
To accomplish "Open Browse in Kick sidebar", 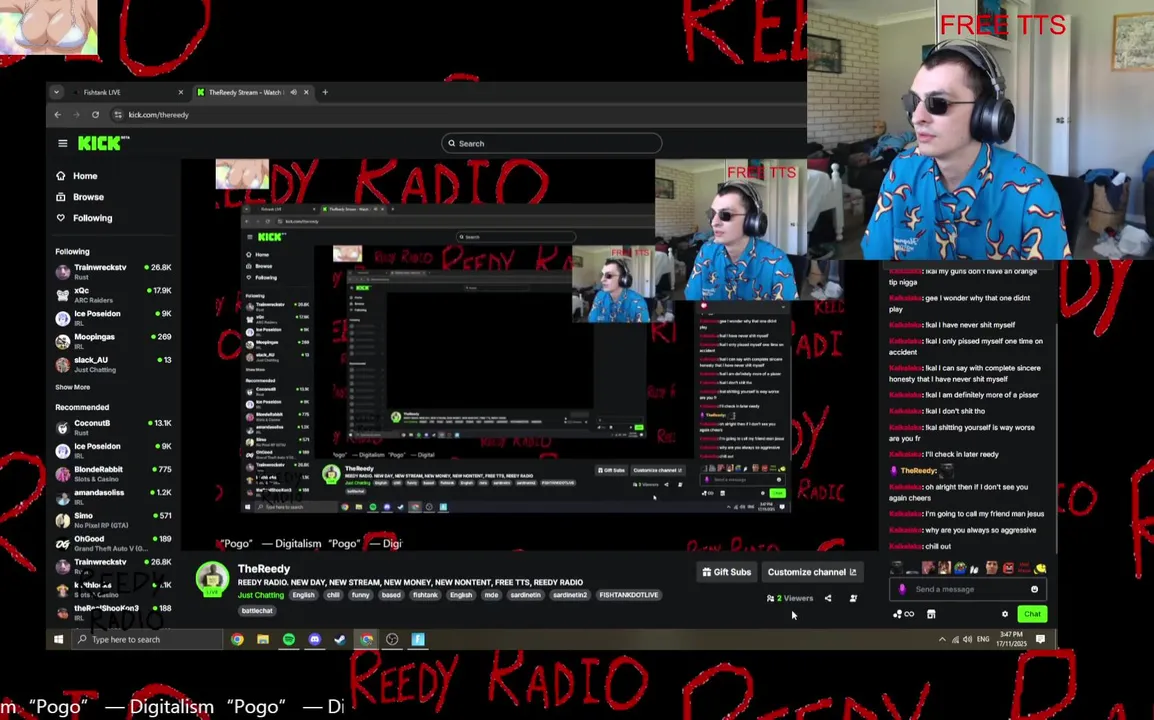I will coord(79,197).
